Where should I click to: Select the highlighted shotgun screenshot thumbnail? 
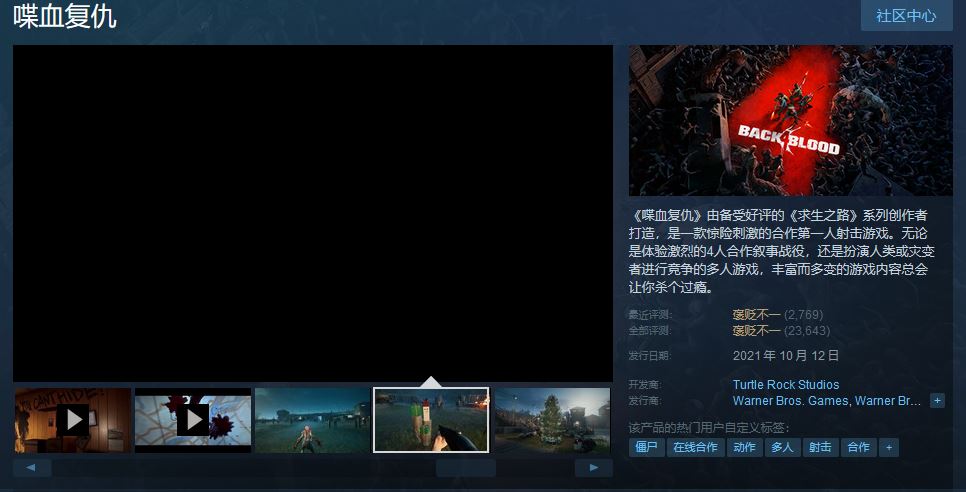pyautogui.click(x=431, y=420)
